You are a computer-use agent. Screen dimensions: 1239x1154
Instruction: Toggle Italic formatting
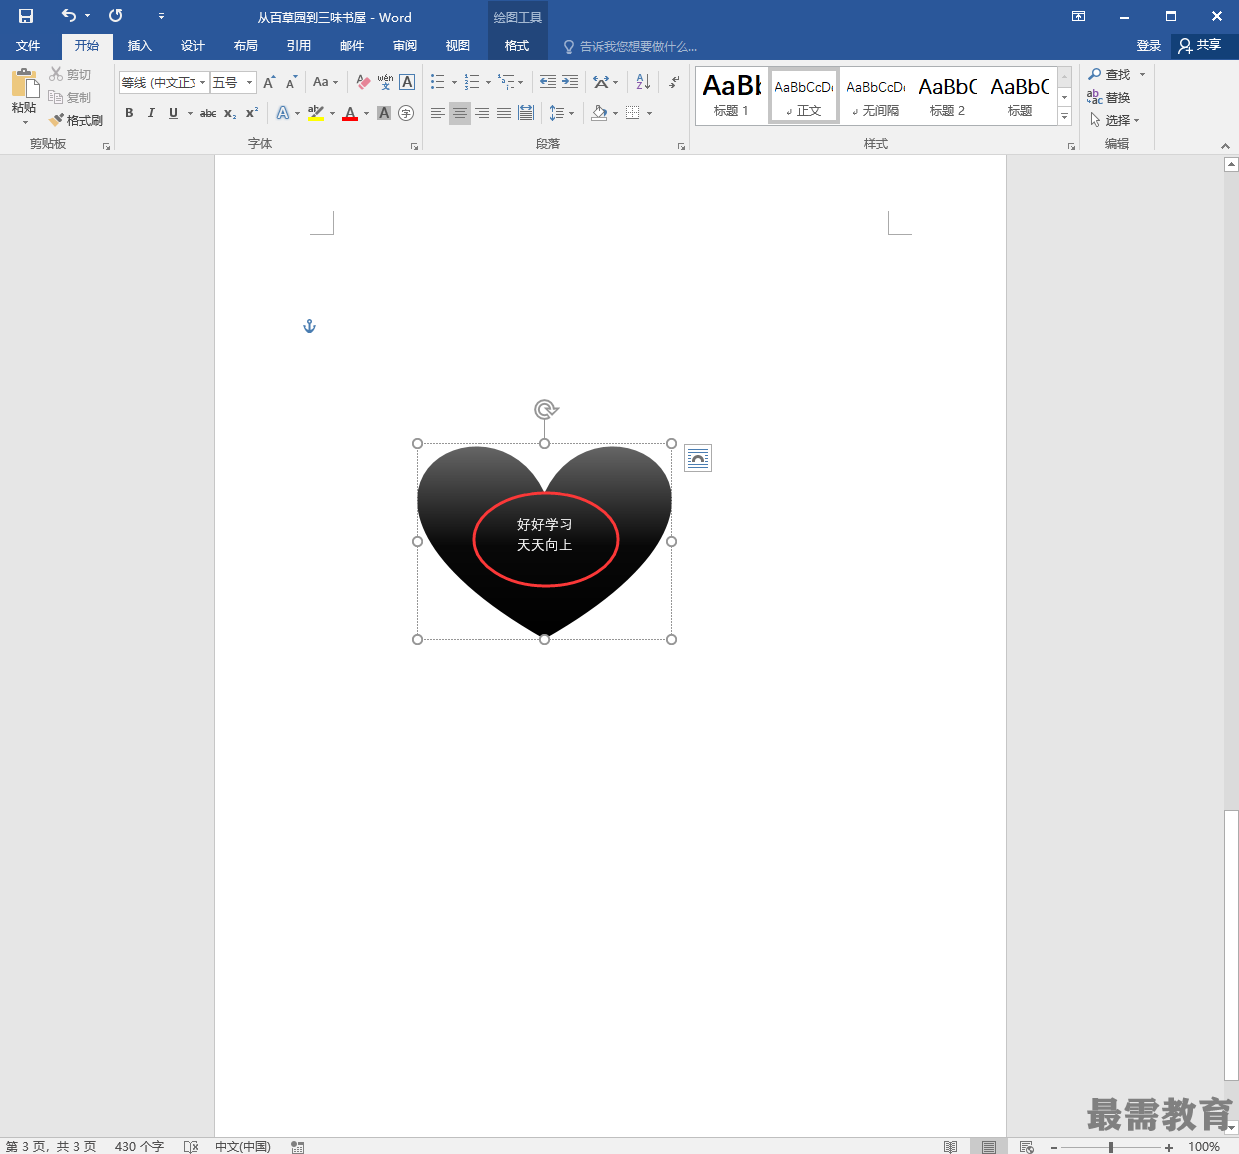click(151, 113)
